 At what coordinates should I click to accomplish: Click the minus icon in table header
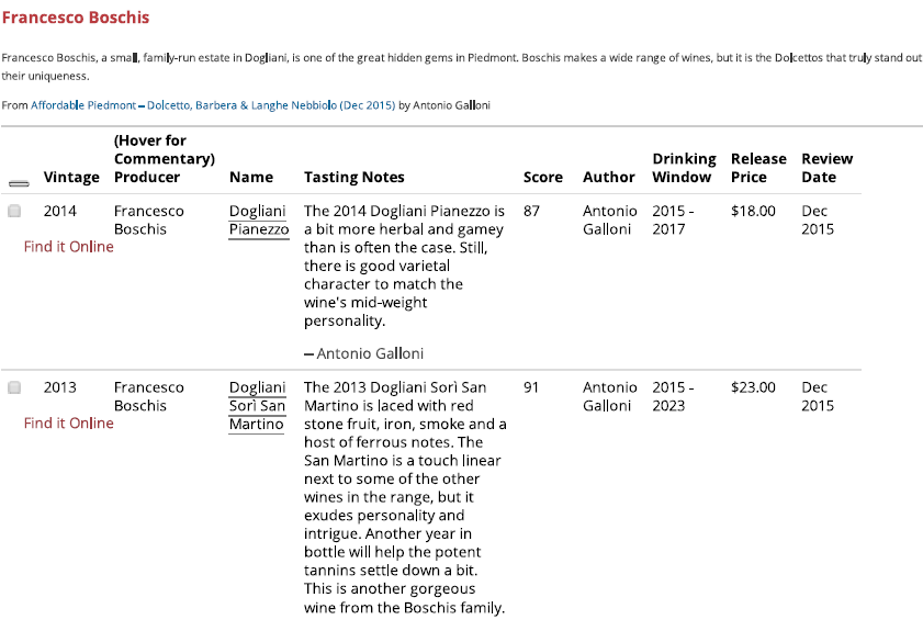click(17, 183)
